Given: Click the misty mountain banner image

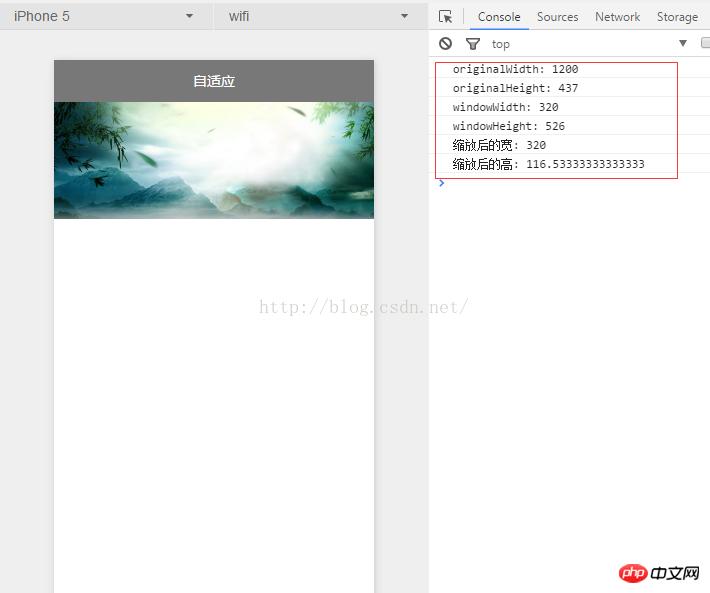Looking at the screenshot, I should pyautogui.click(x=214, y=160).
